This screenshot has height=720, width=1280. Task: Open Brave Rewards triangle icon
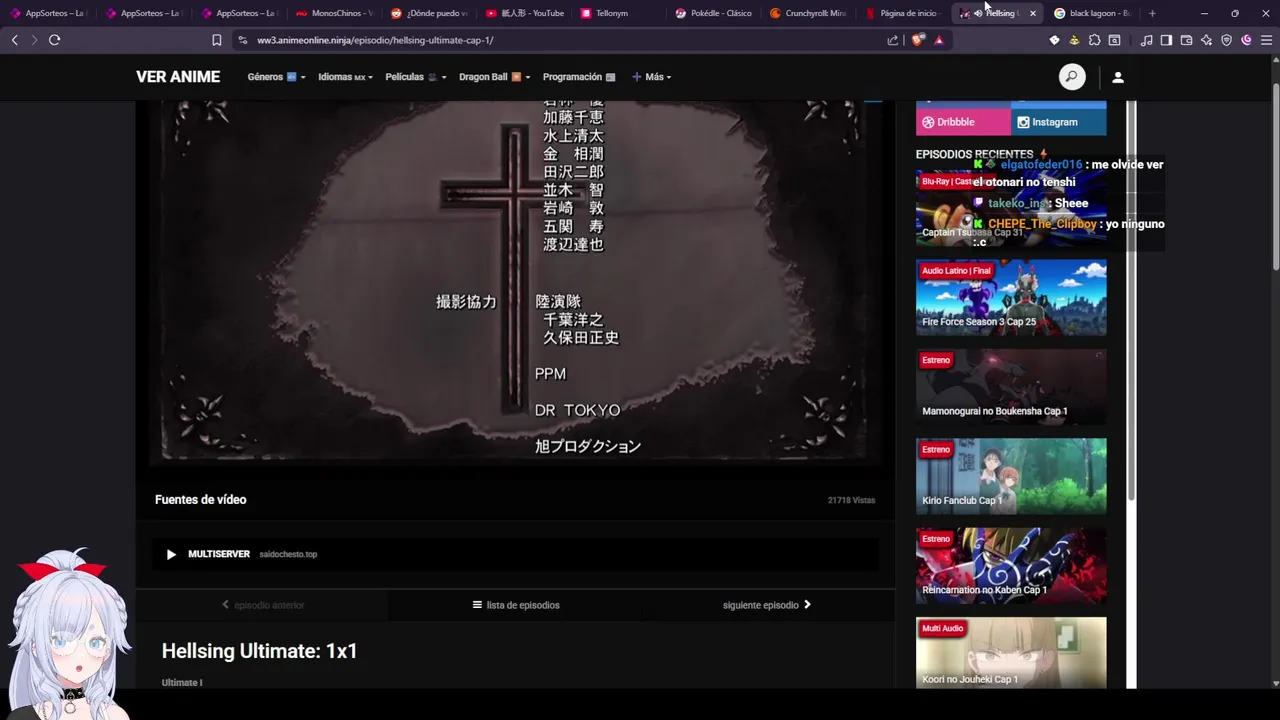click(x=938, y=40)
